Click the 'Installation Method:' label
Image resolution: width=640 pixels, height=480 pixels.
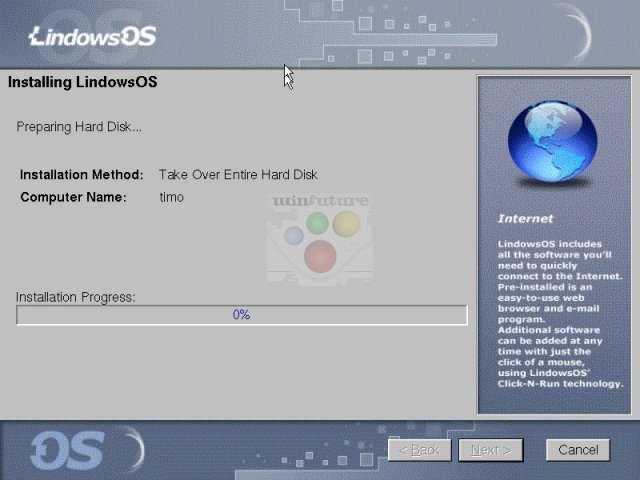tap(82, 175)
